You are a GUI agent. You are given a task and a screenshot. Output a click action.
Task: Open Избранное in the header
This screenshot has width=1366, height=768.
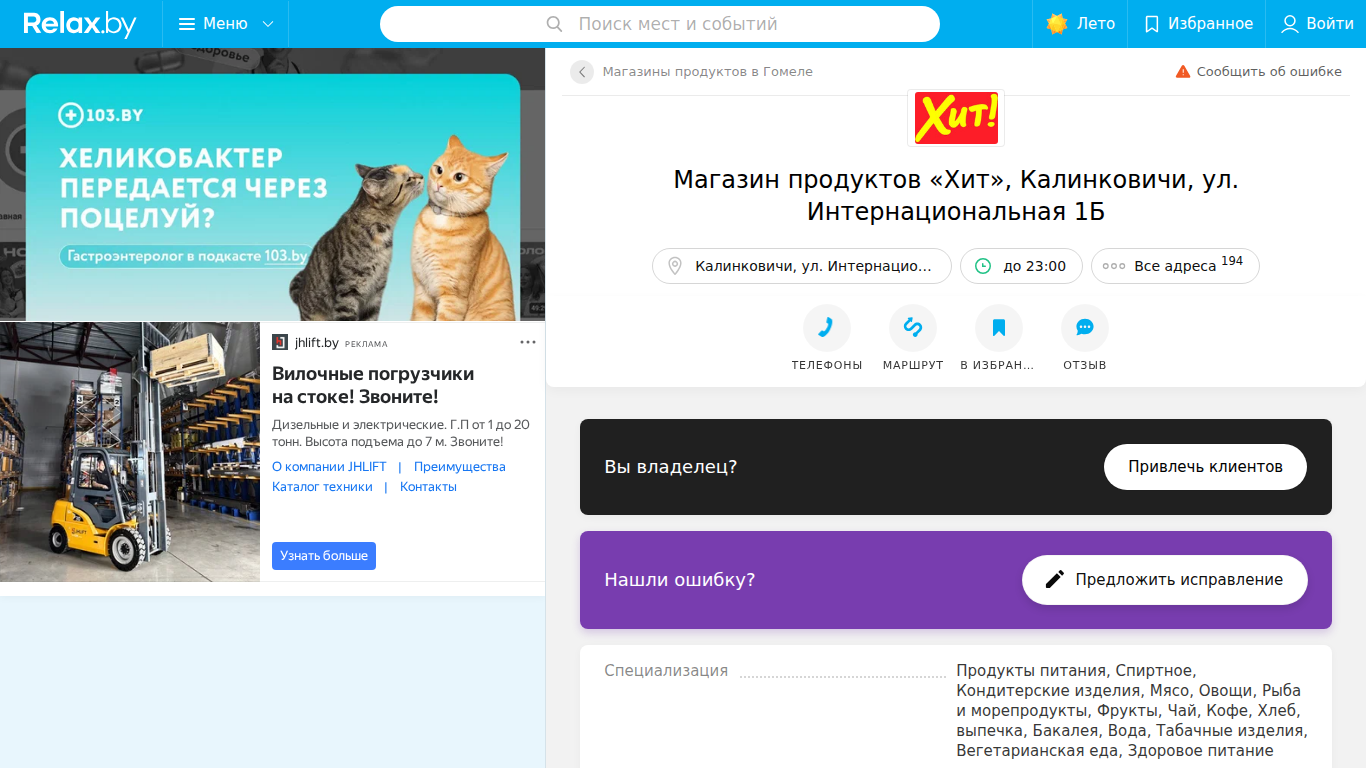(1198, 24)
